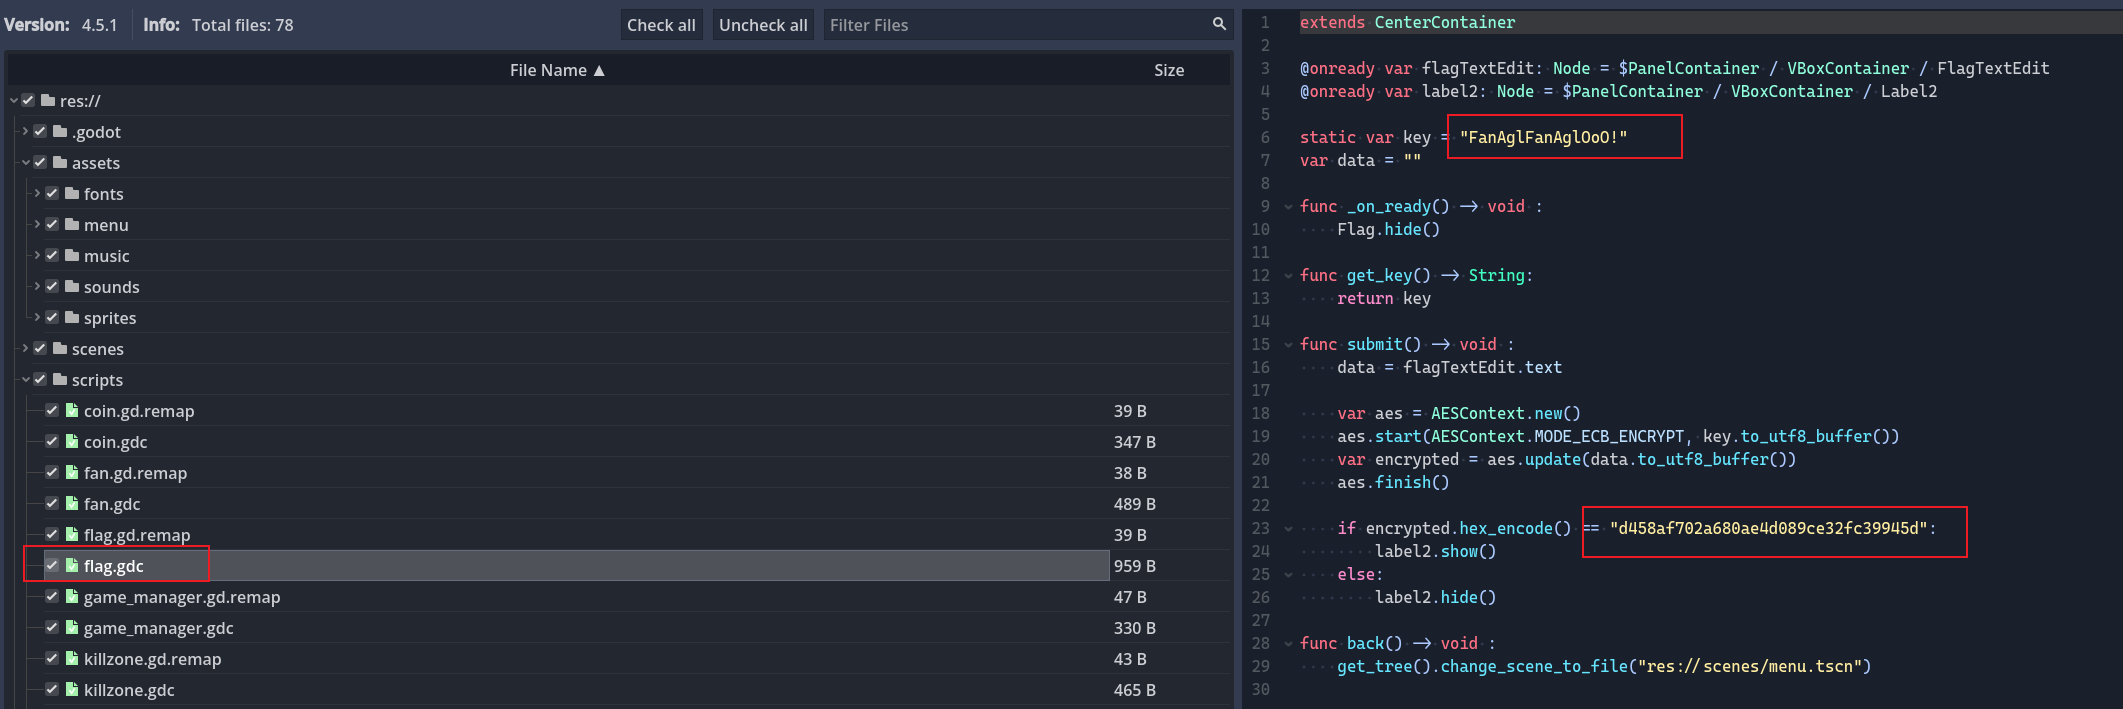Click the killzone.gdc file icon

pyautogui.click(x=72, y=689)
